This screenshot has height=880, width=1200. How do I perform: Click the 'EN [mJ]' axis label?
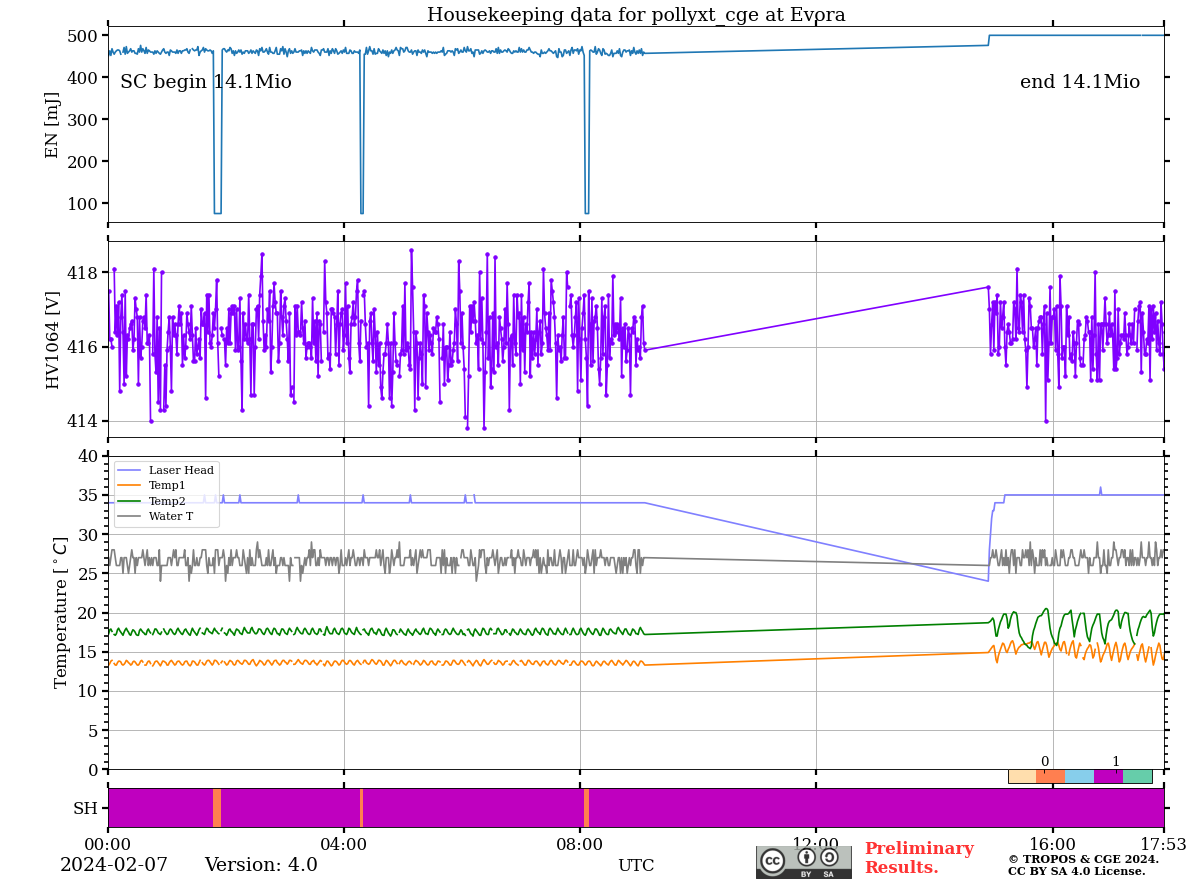point(52,125)
